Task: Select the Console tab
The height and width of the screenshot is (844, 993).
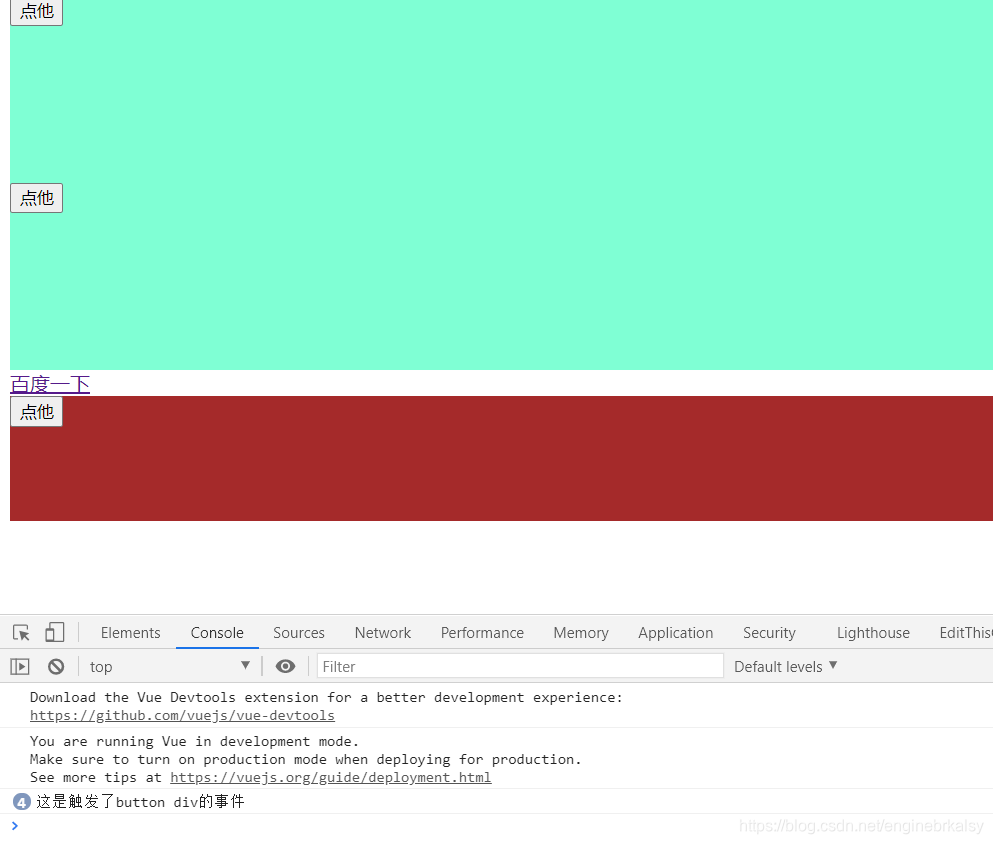Action: click(x=217, y=633)
